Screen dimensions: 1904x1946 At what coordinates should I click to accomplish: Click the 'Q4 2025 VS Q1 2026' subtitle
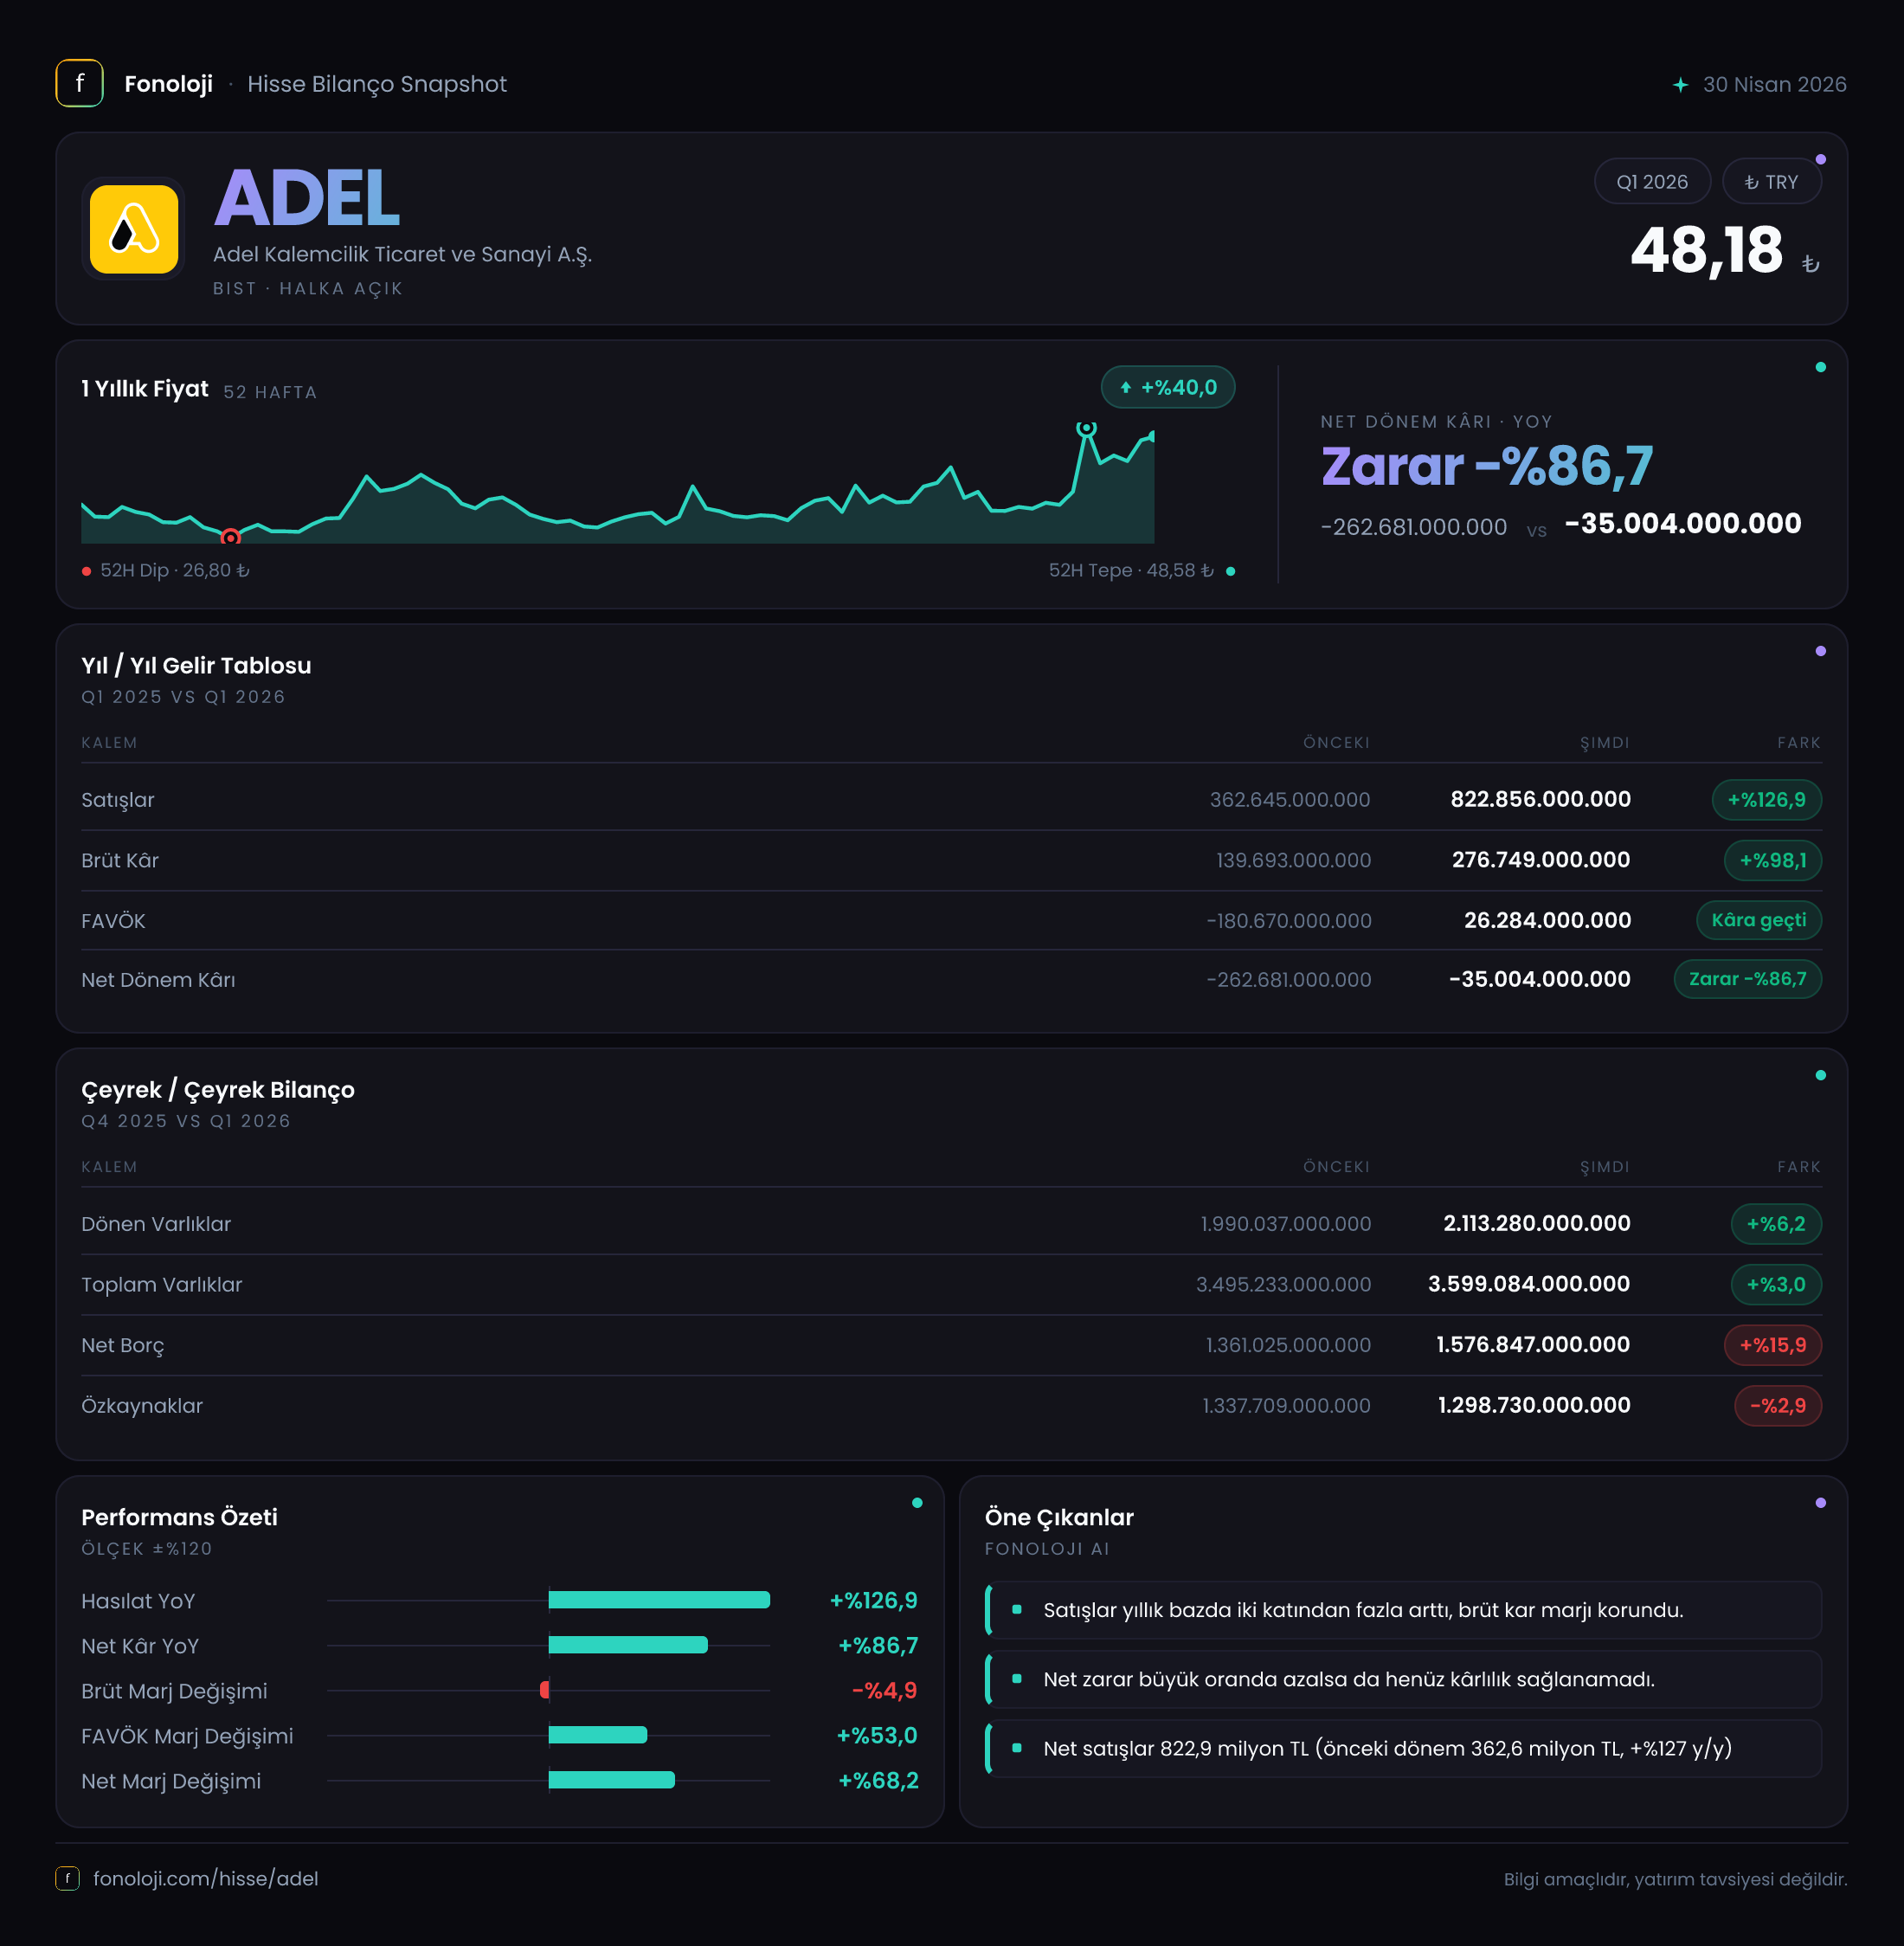[x=186, y=1121]
